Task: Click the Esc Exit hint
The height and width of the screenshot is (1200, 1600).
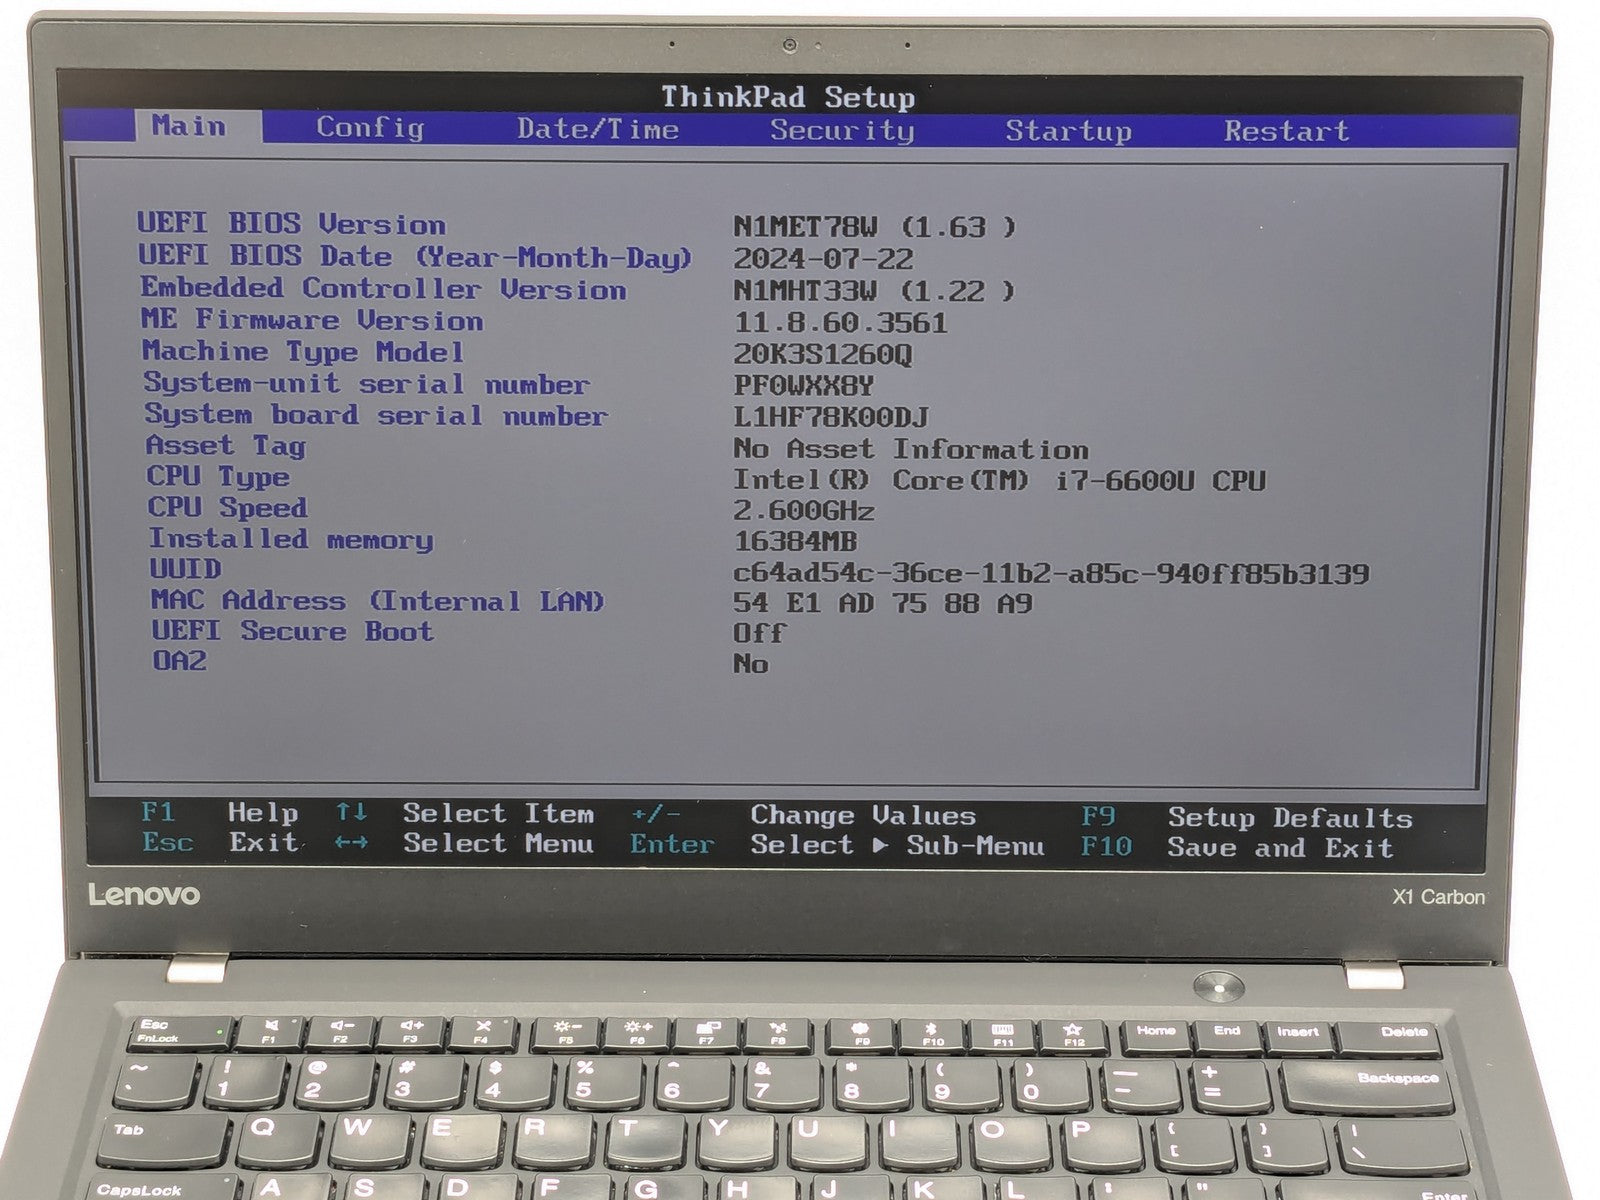Action: tap(220, 842)
